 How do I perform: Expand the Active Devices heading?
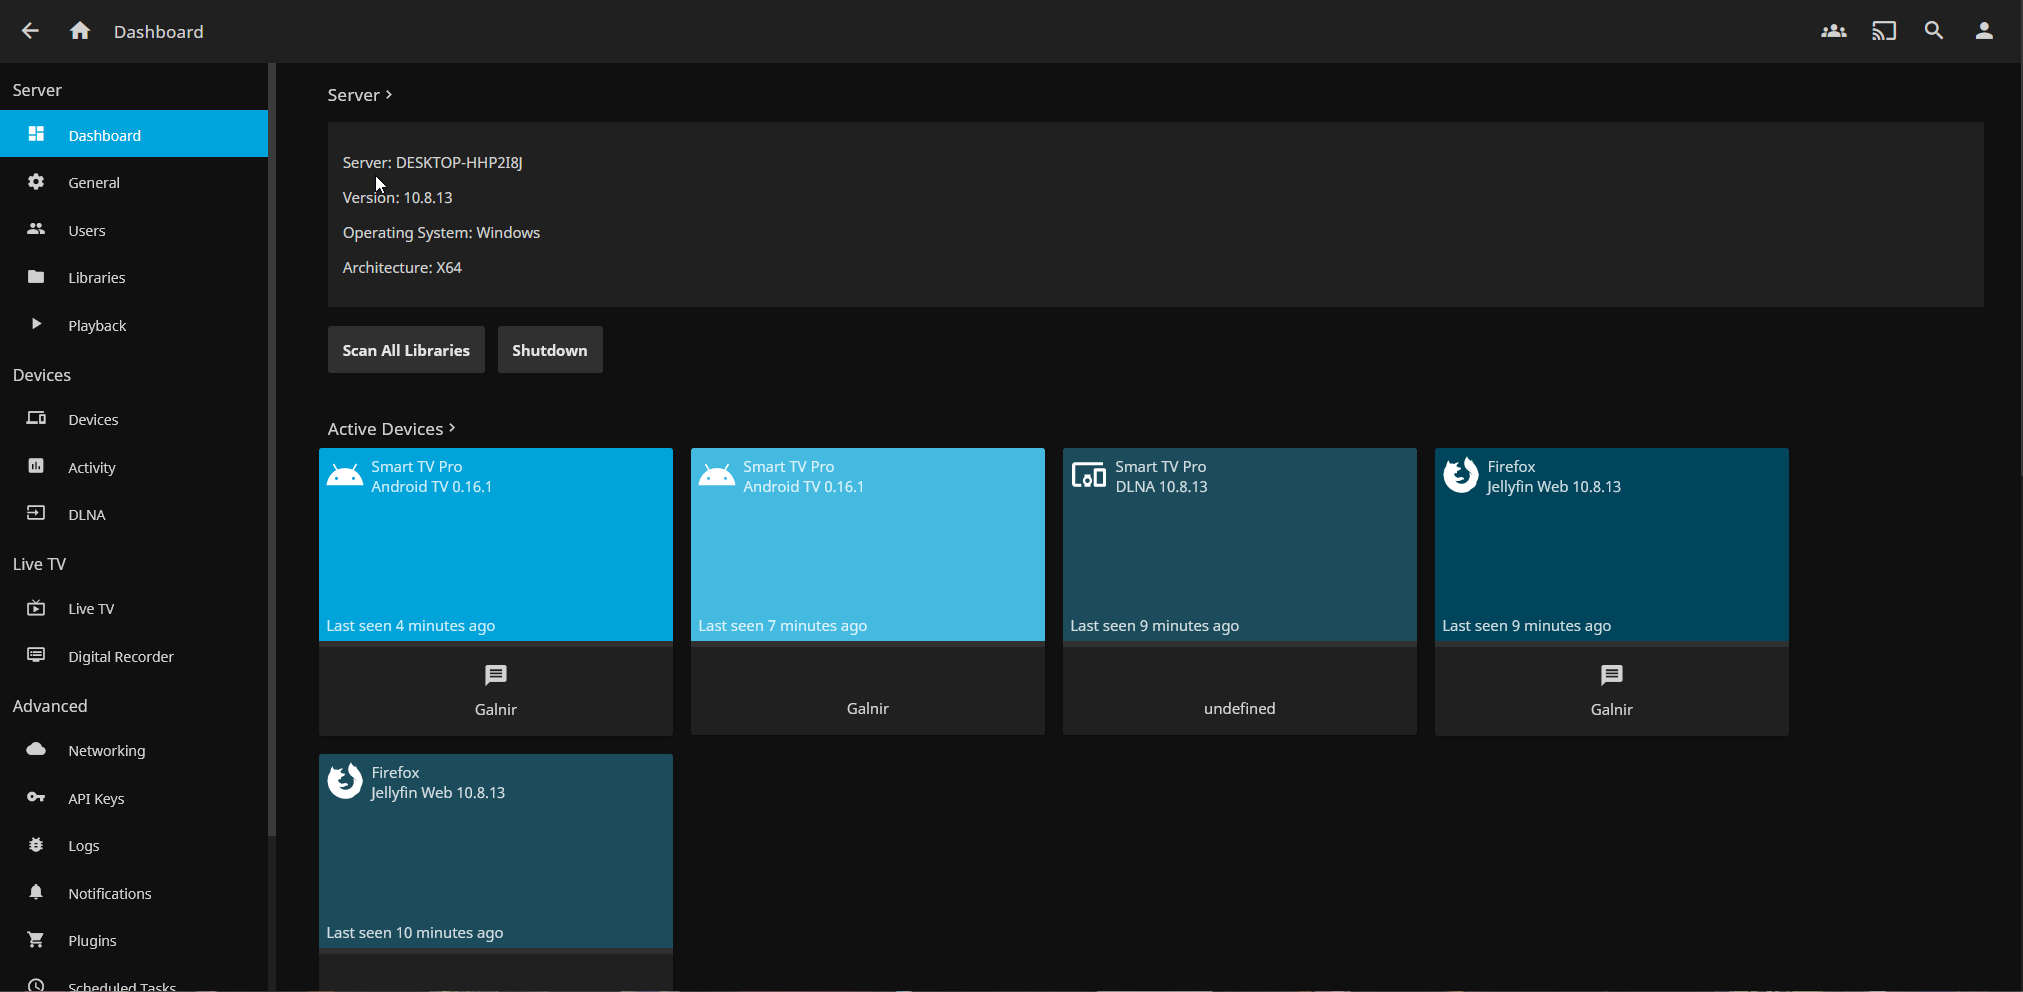391,429
